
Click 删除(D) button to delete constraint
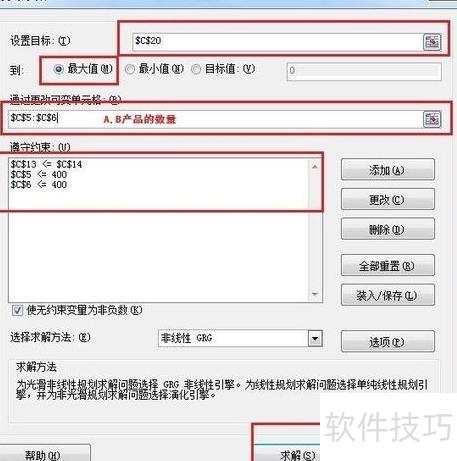(x=388, y=229)
